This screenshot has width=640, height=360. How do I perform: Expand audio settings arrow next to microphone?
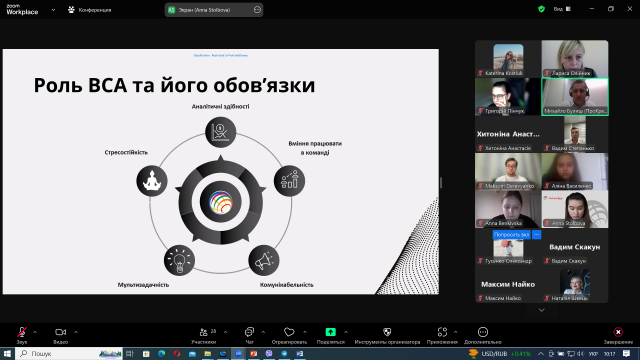point(35,332)
